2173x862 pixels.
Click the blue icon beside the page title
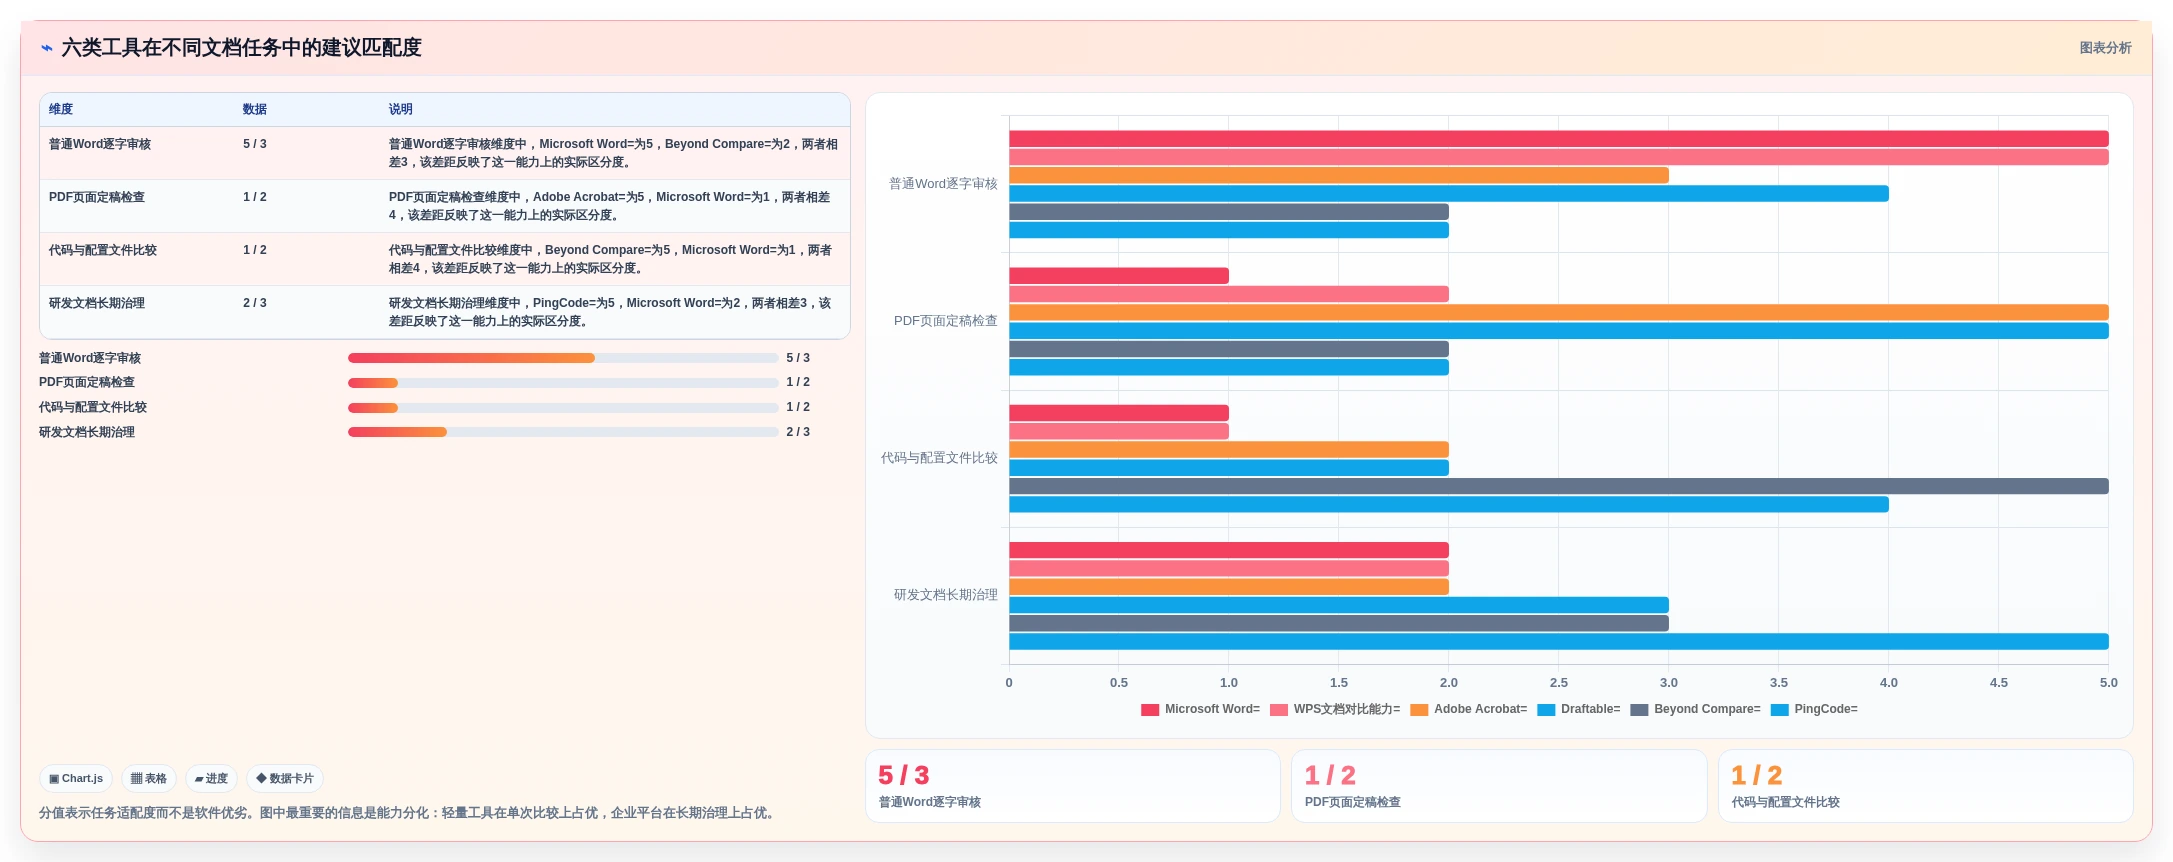(x=46, y=48)
